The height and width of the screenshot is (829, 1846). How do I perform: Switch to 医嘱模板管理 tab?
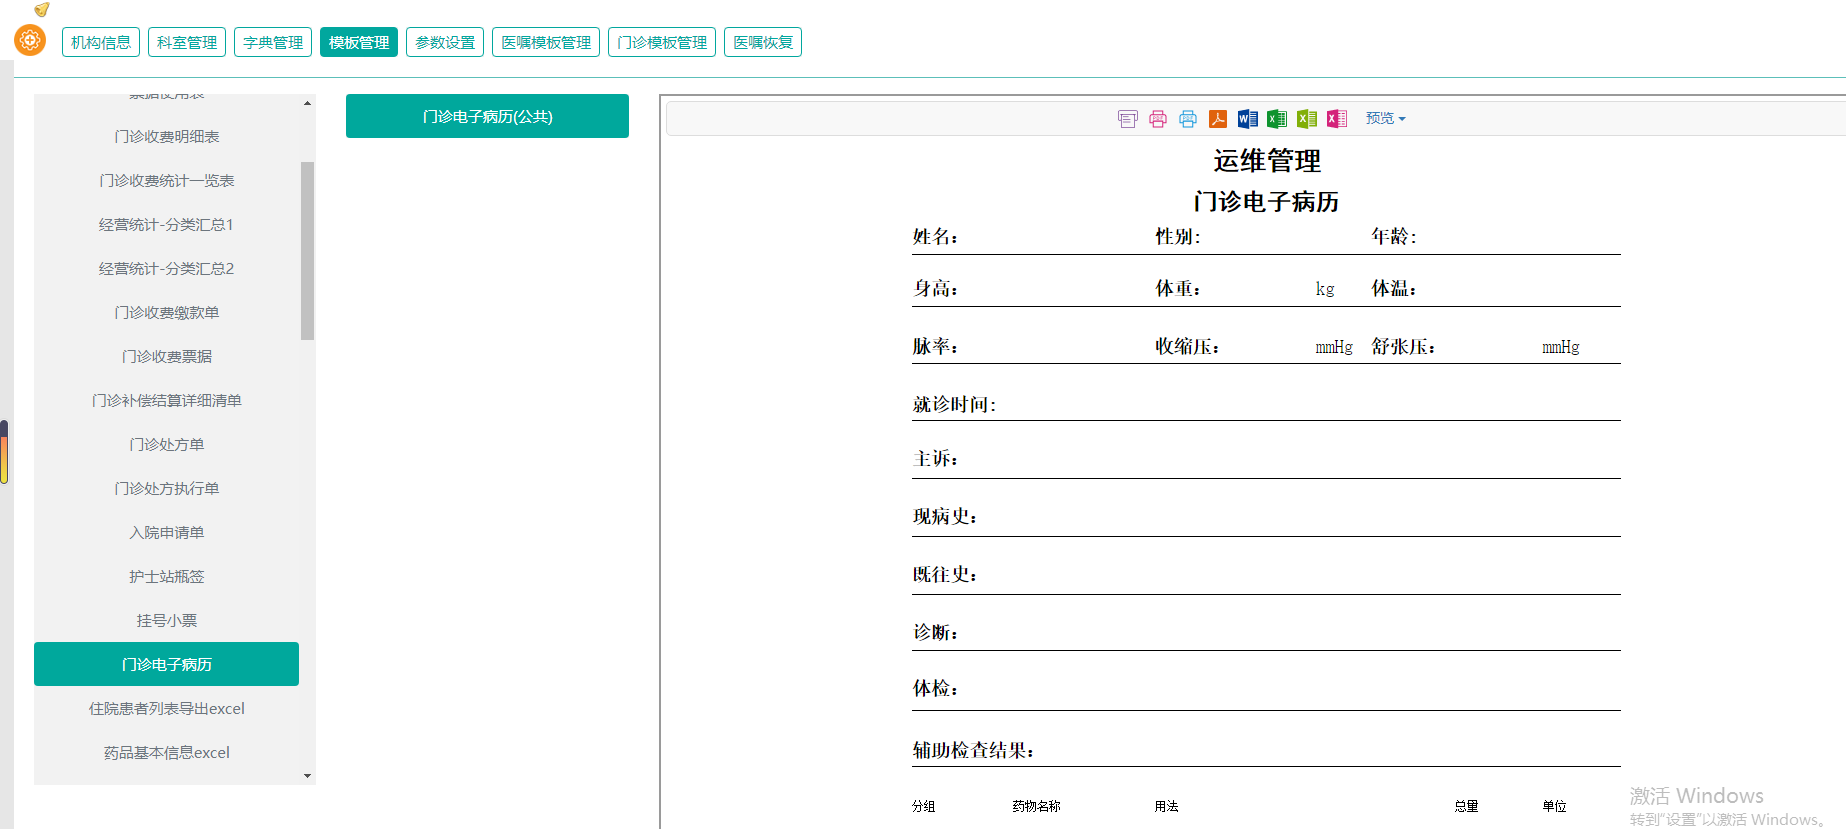546,42
